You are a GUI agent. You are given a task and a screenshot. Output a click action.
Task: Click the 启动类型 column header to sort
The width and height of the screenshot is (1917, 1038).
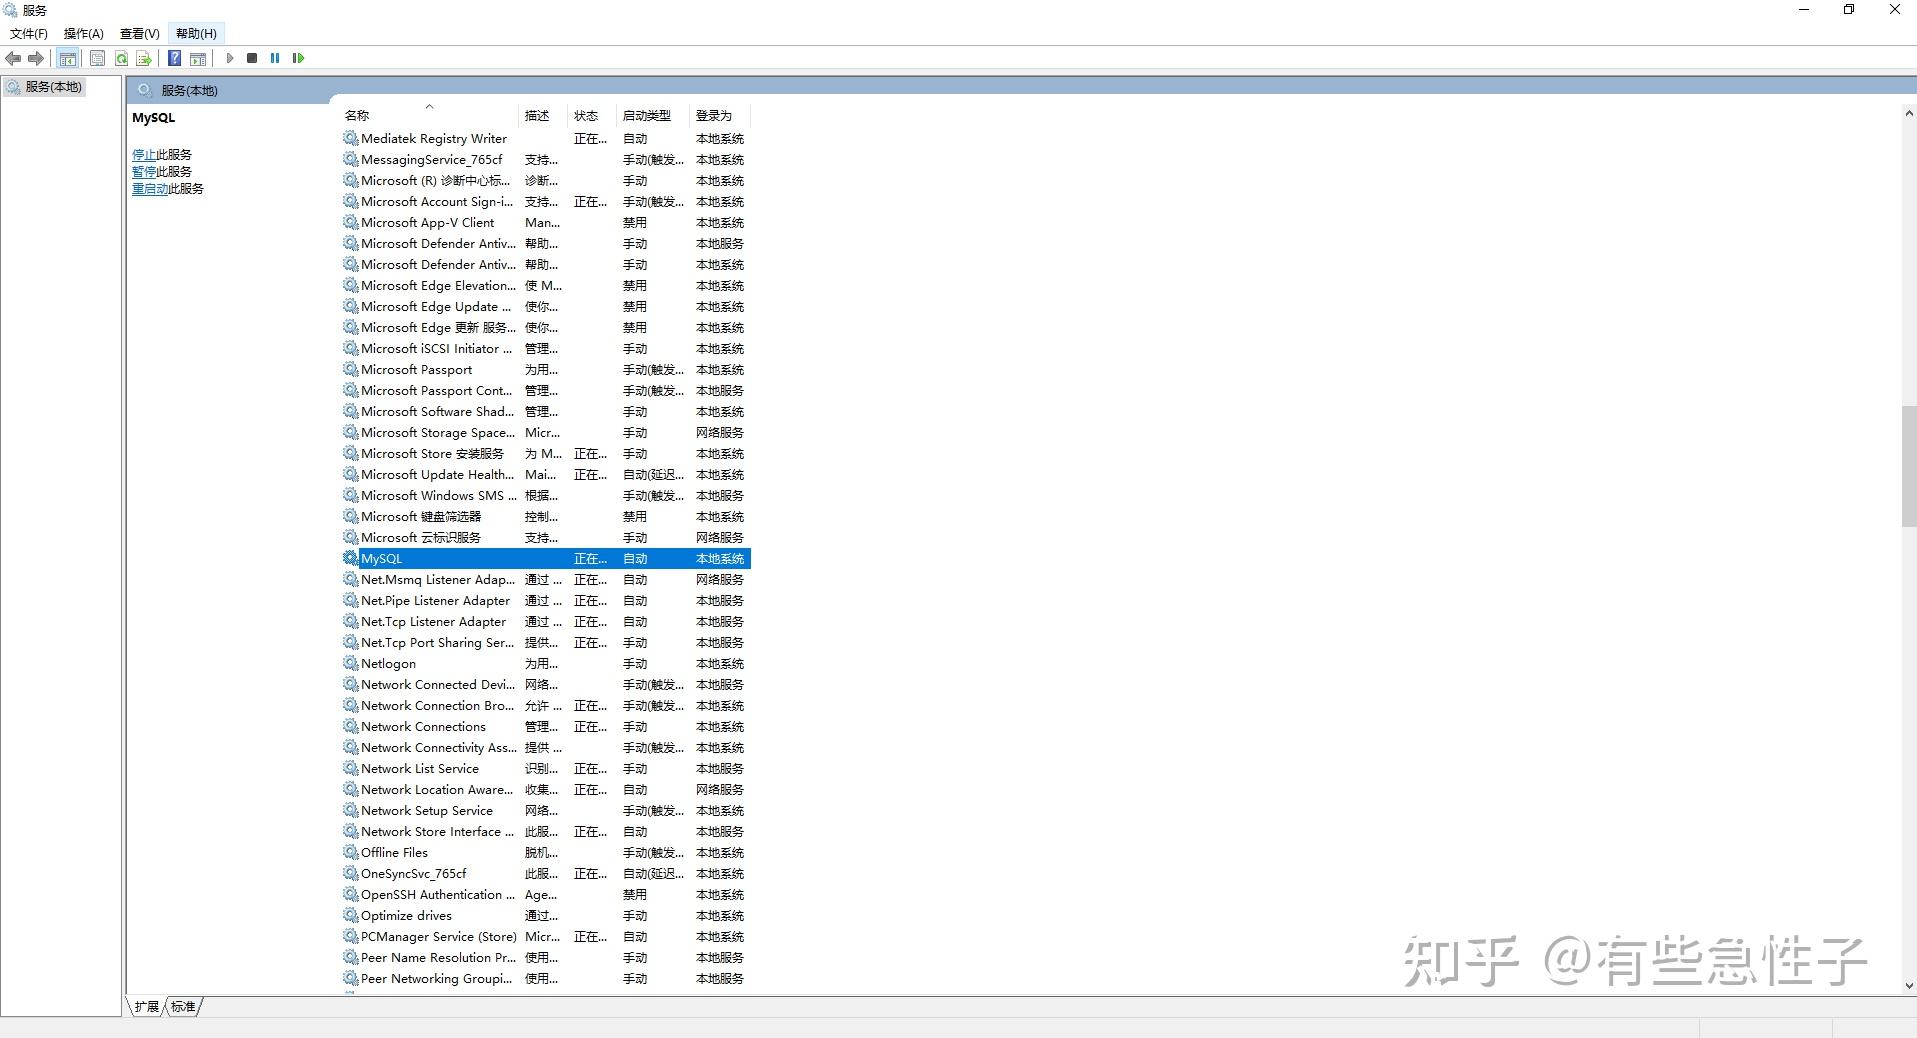point(648,114)
